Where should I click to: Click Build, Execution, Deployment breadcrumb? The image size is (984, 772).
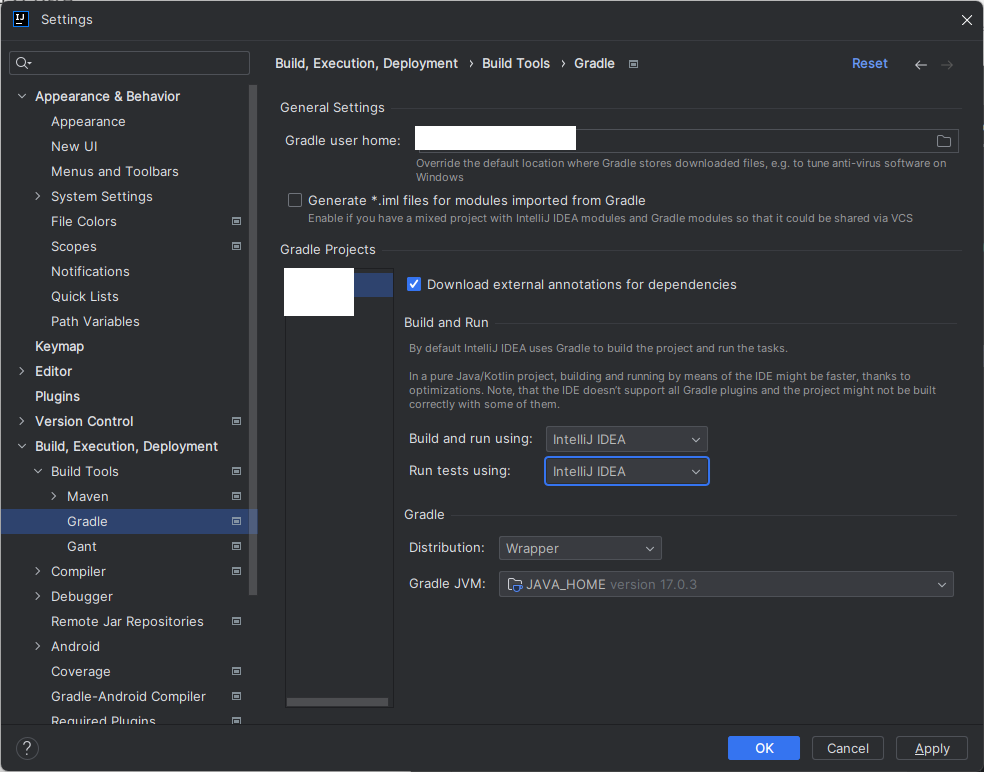point(366,63)
